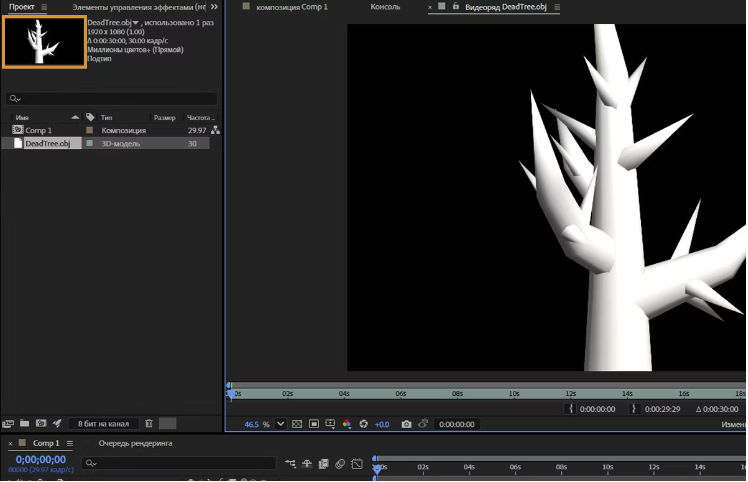Focus the timeline layer search field
The width and height of the screenshot is (748, 482).
point(179,463)
